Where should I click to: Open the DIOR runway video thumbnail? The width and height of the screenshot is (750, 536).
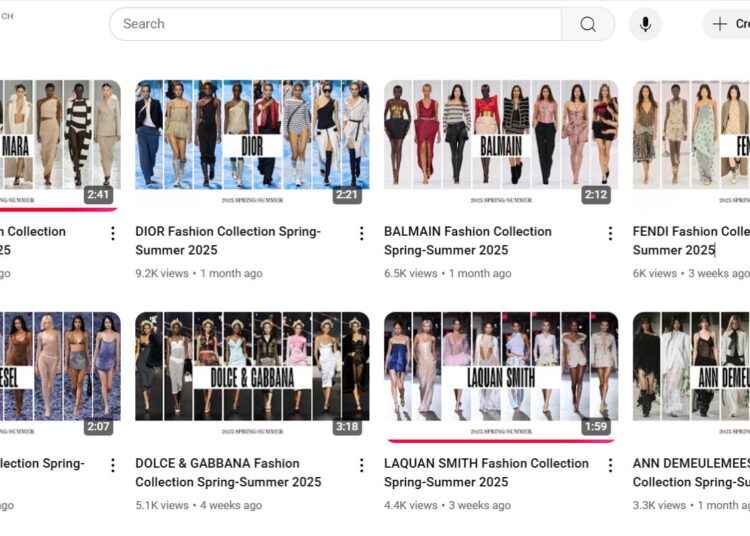[x=252, y=145]
